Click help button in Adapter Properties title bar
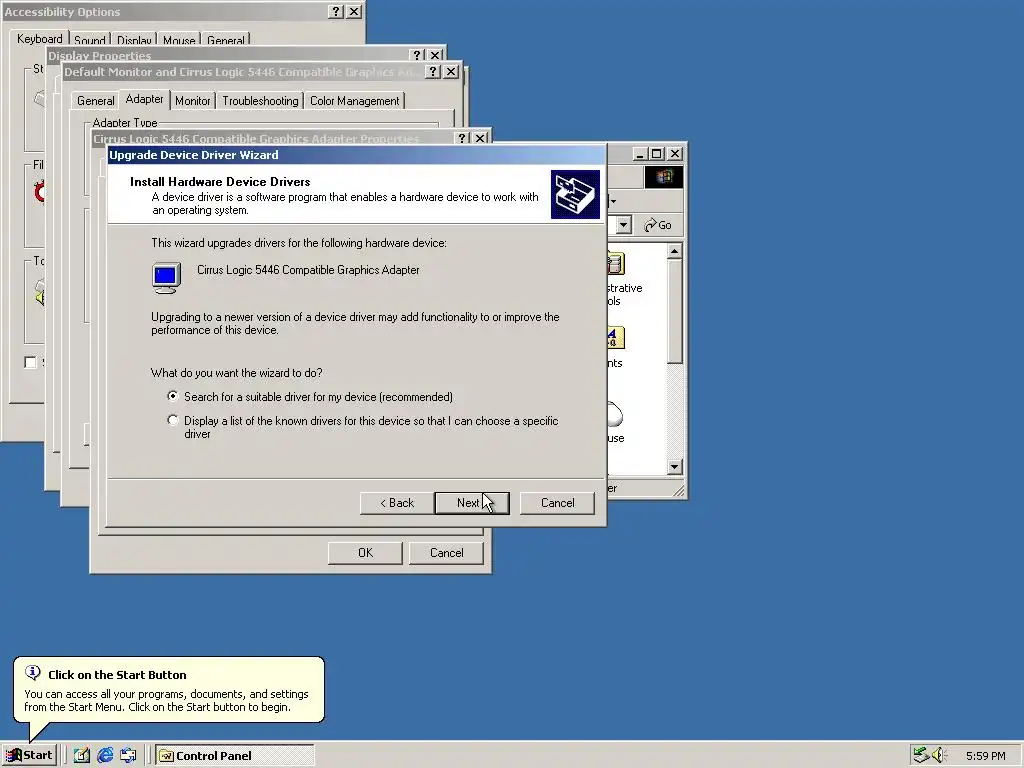 [462, 138]
